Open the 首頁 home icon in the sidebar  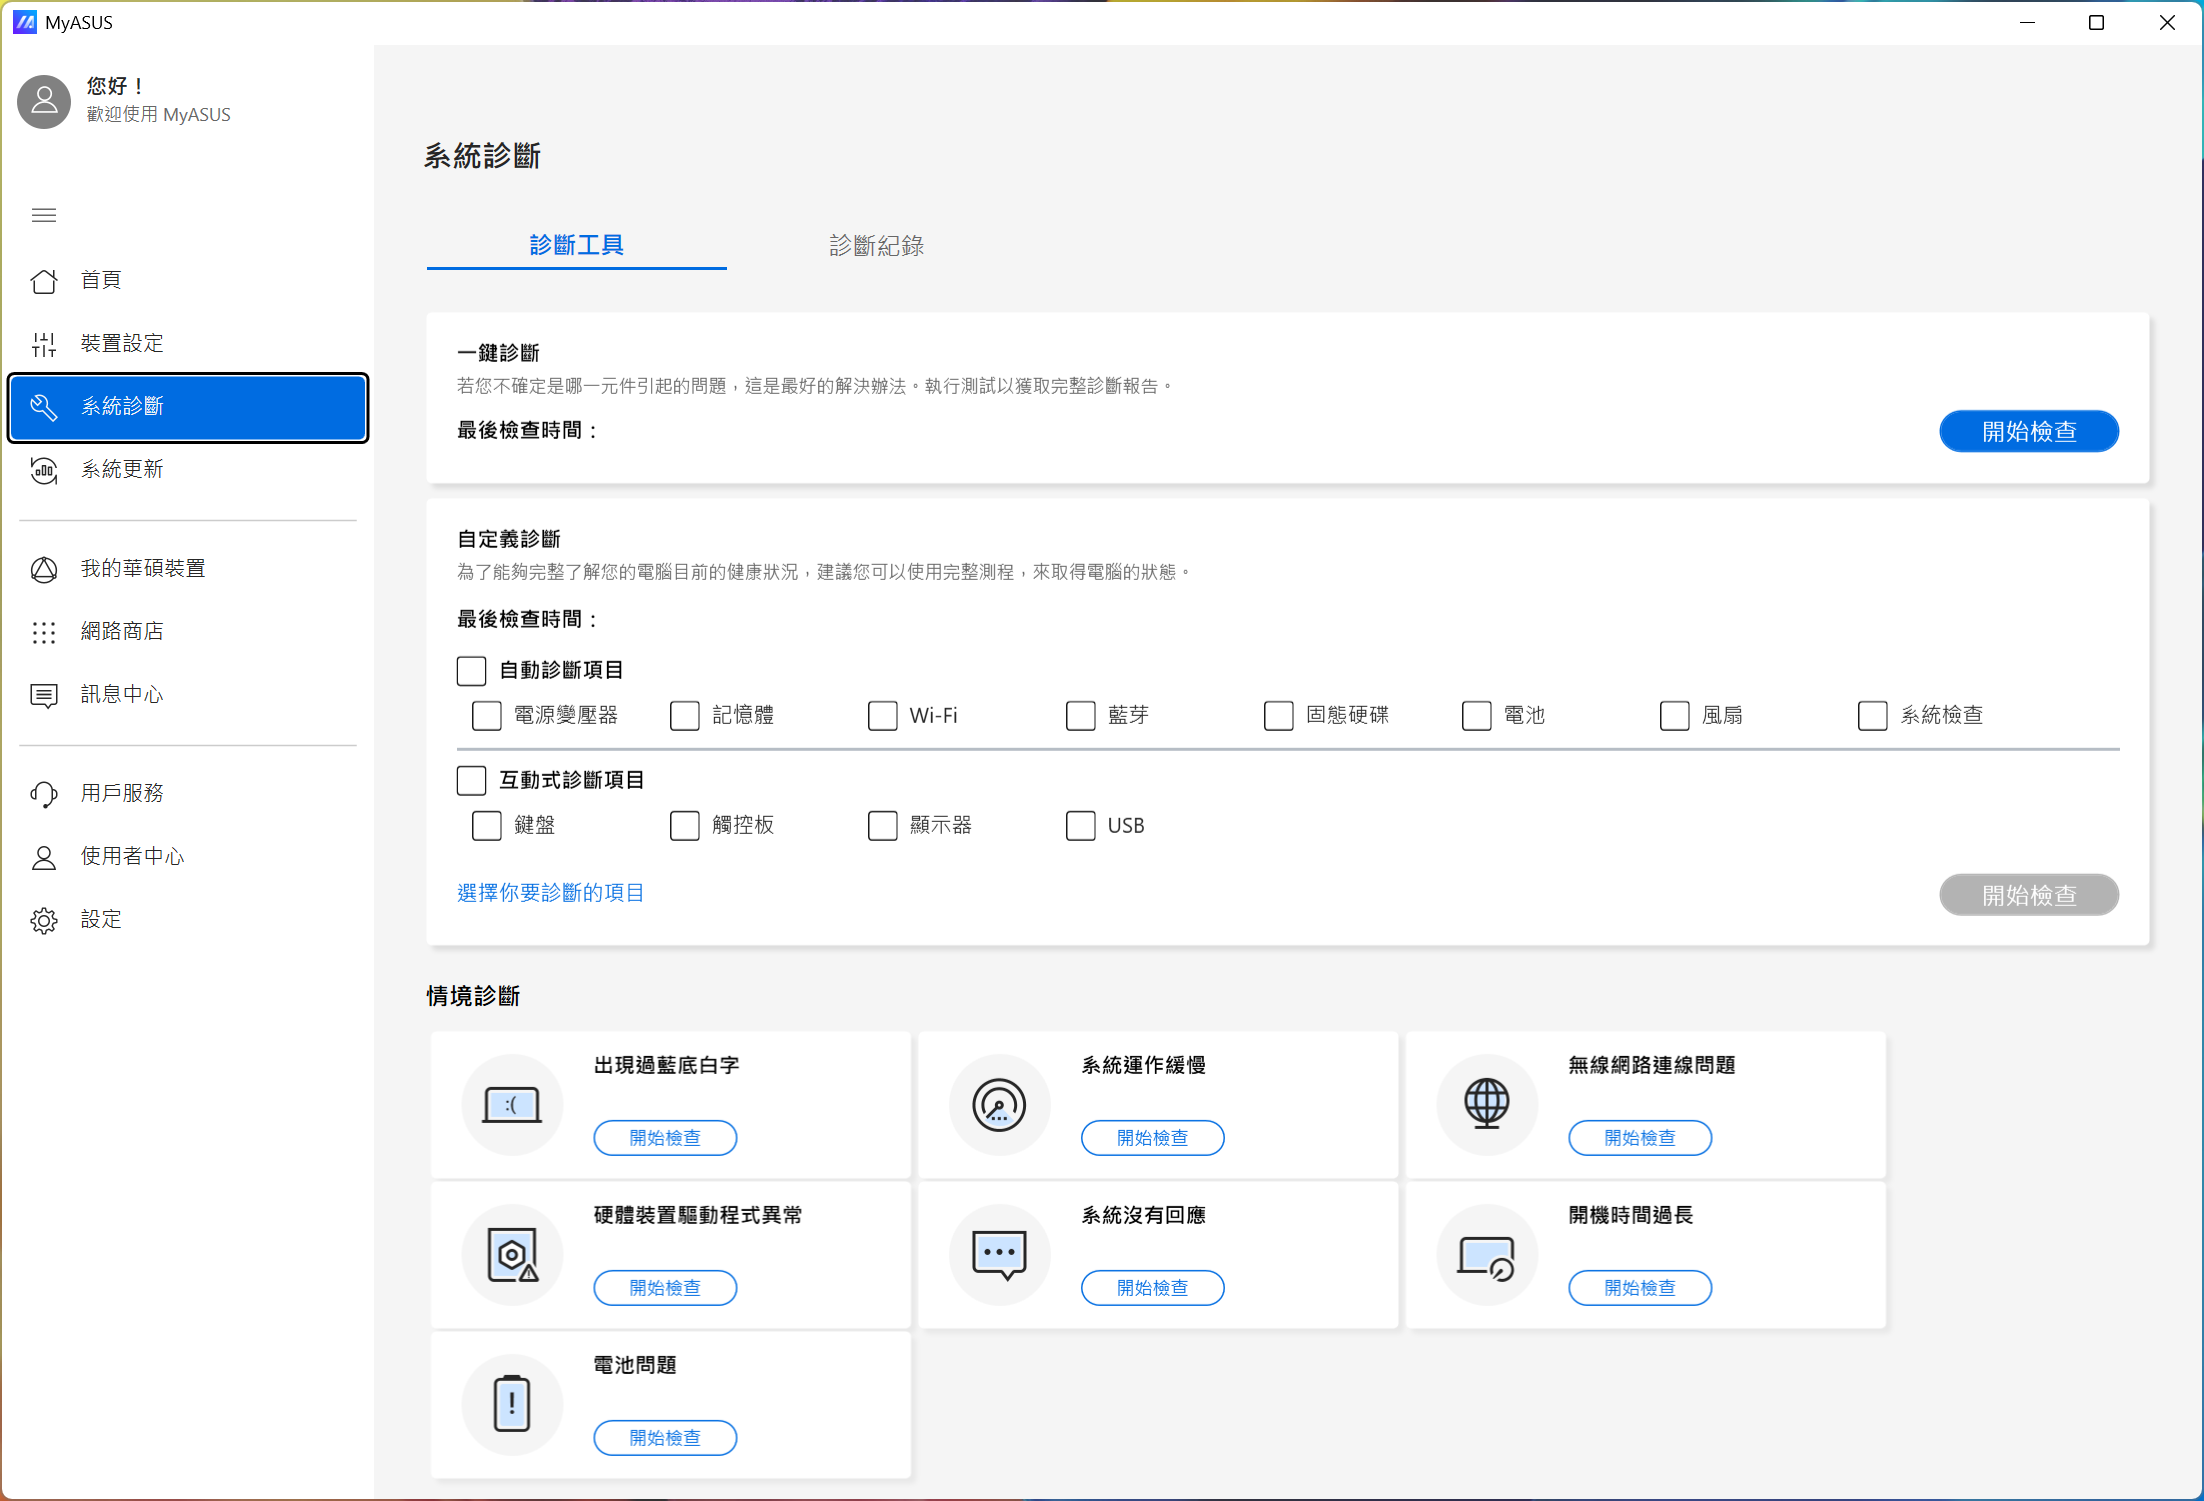44,281
